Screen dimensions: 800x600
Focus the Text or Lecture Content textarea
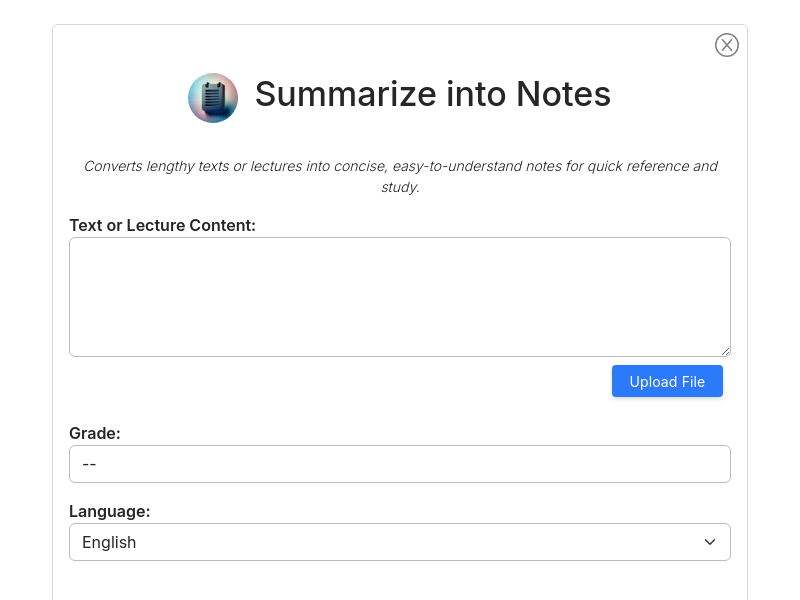click(x=400, y=297)
